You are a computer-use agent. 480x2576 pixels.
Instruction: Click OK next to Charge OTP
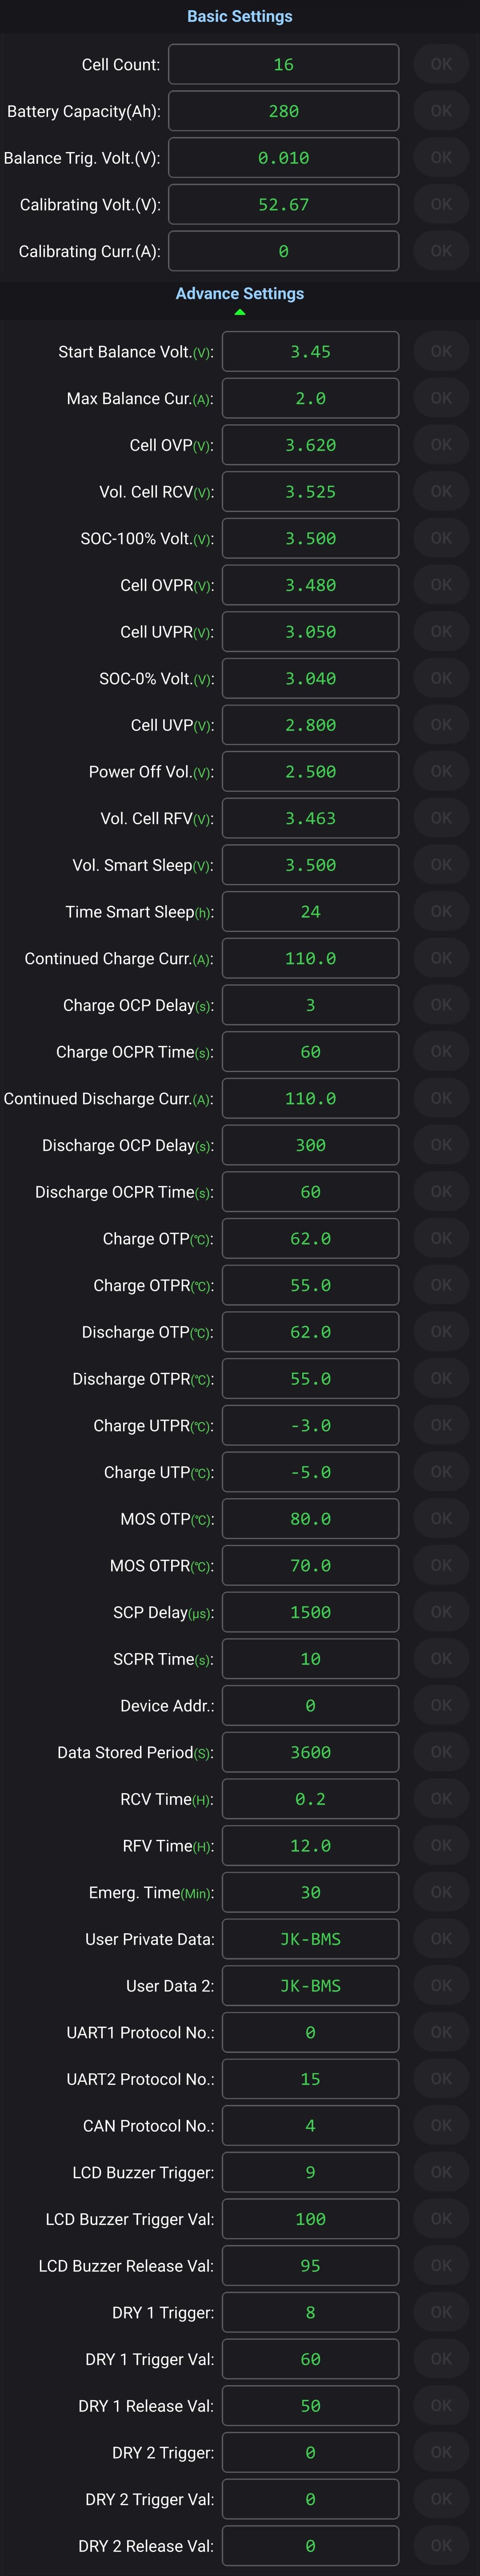coord(441,1238)
